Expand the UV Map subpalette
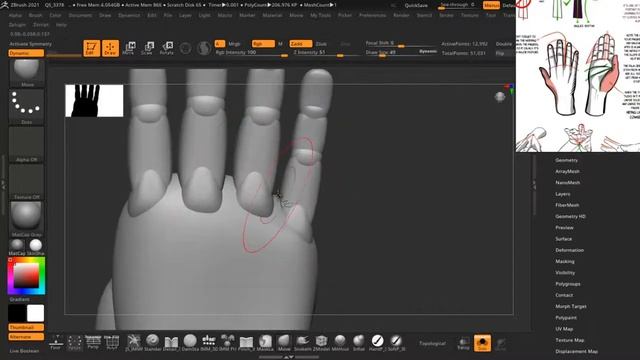Viewport: 640px width, 360px height. (x=564, y=329)
